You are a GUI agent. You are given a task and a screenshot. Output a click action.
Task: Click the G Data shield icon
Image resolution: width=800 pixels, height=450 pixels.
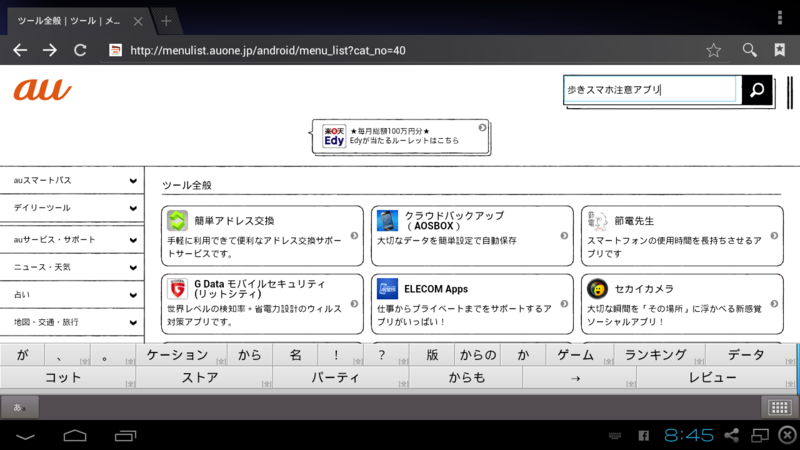click(x=177, y=289)
